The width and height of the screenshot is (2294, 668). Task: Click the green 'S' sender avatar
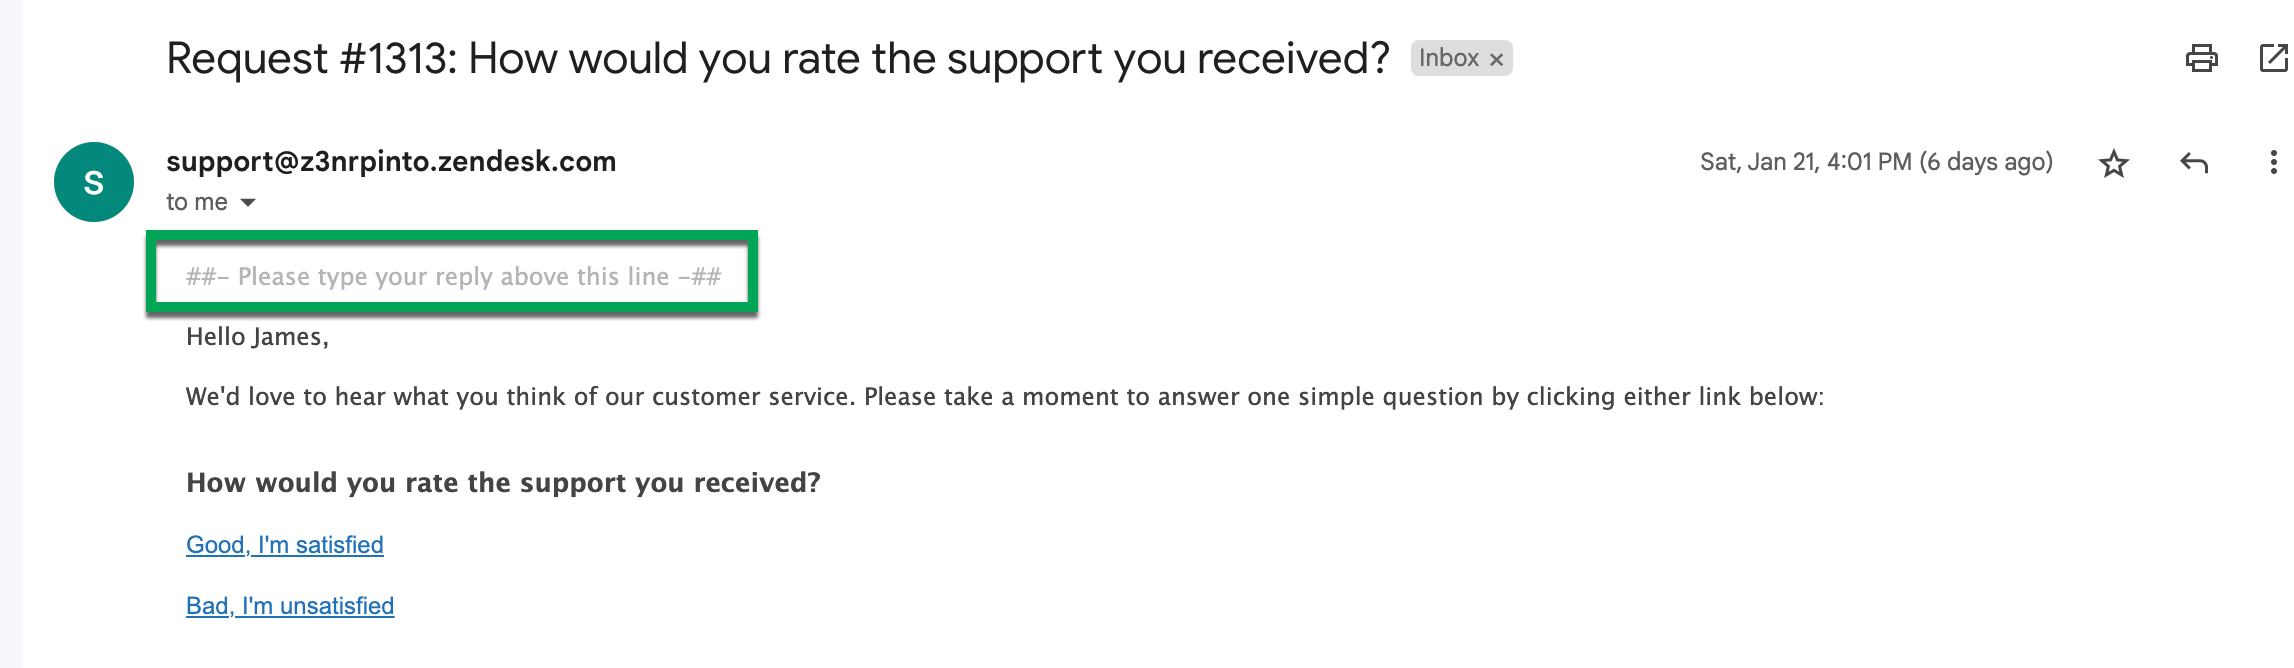coord(94,182)
